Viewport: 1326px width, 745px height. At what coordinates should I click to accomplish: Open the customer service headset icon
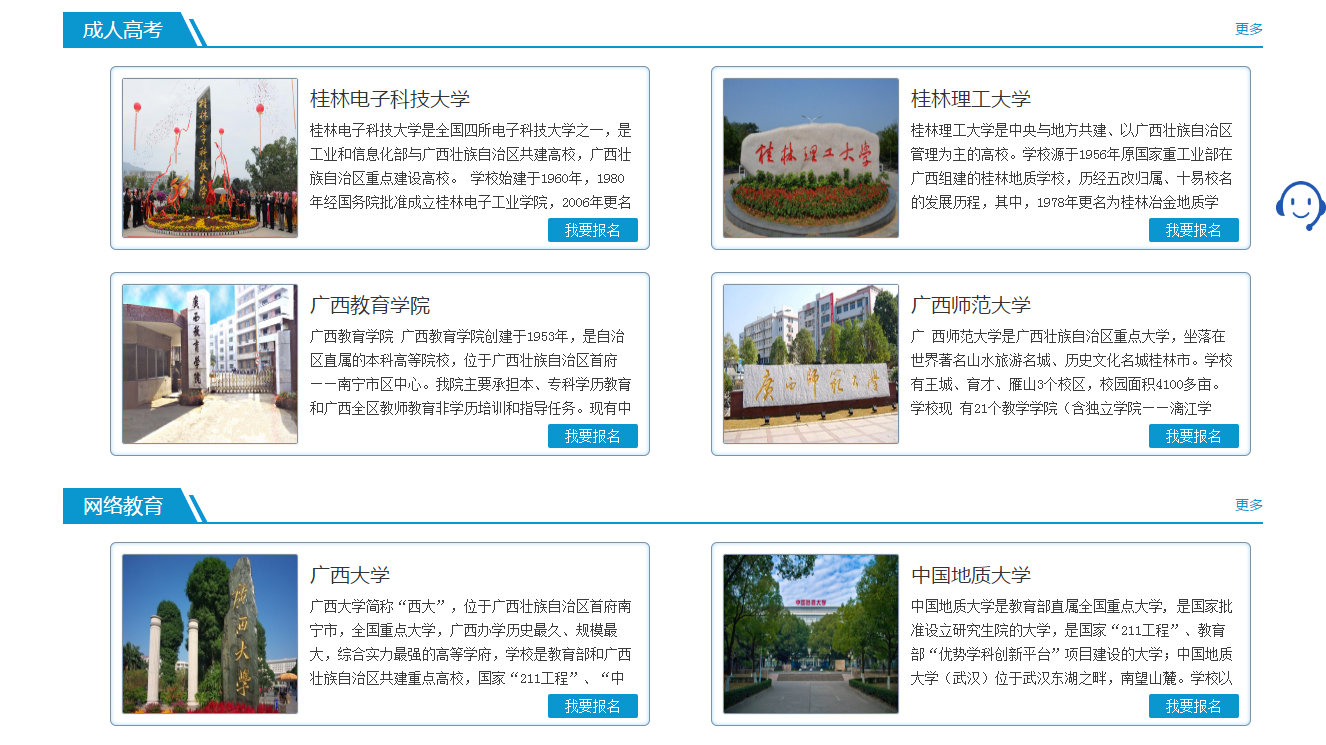coord(1300,206)
